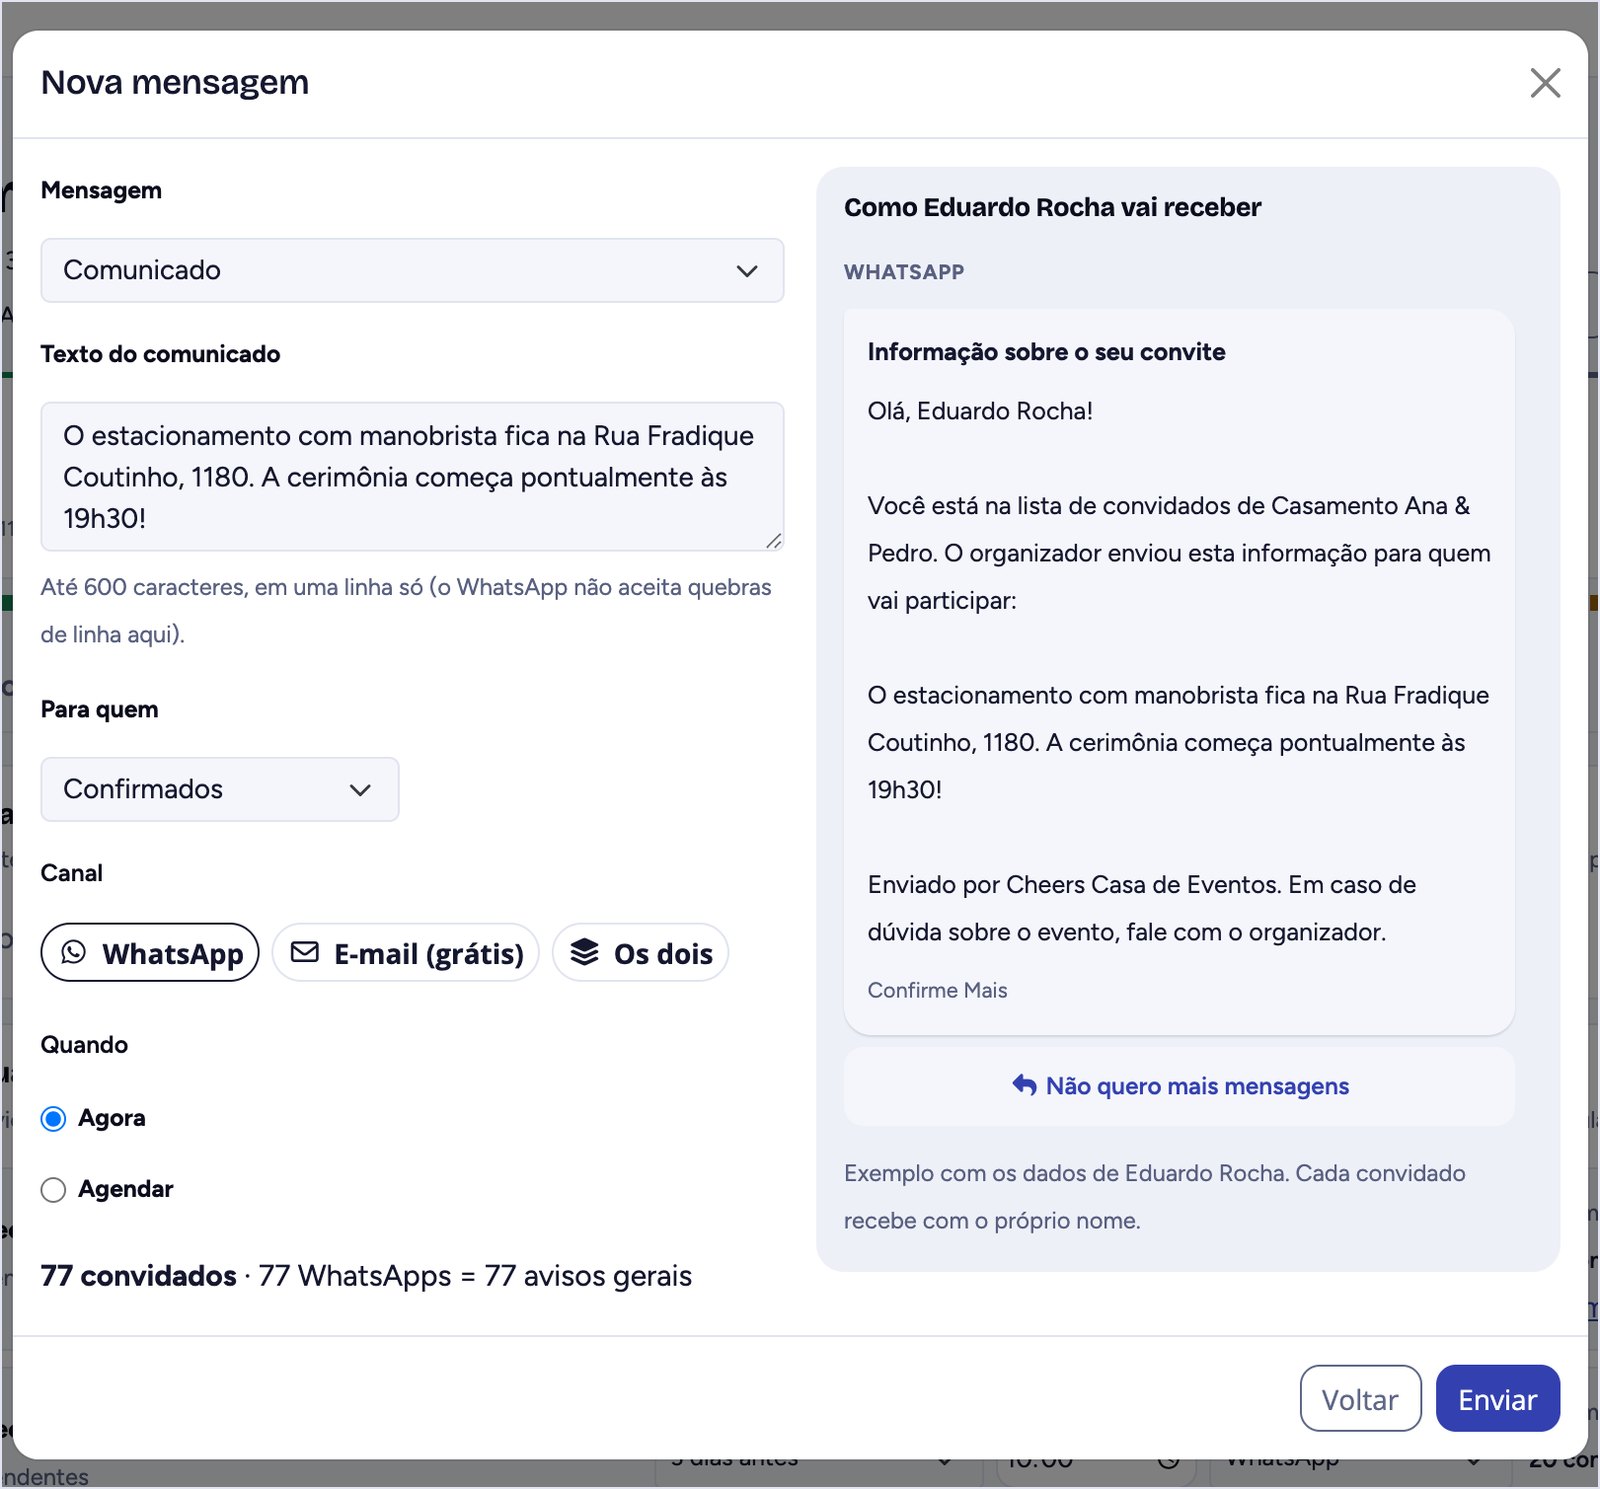Click the 77 convidados summary text

point(139,1276)
